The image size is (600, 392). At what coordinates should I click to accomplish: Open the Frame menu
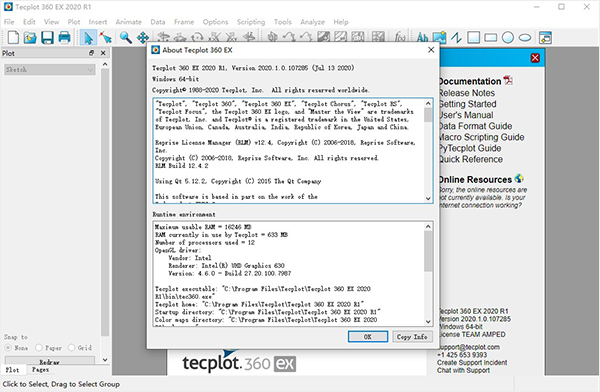click(184, 22)
